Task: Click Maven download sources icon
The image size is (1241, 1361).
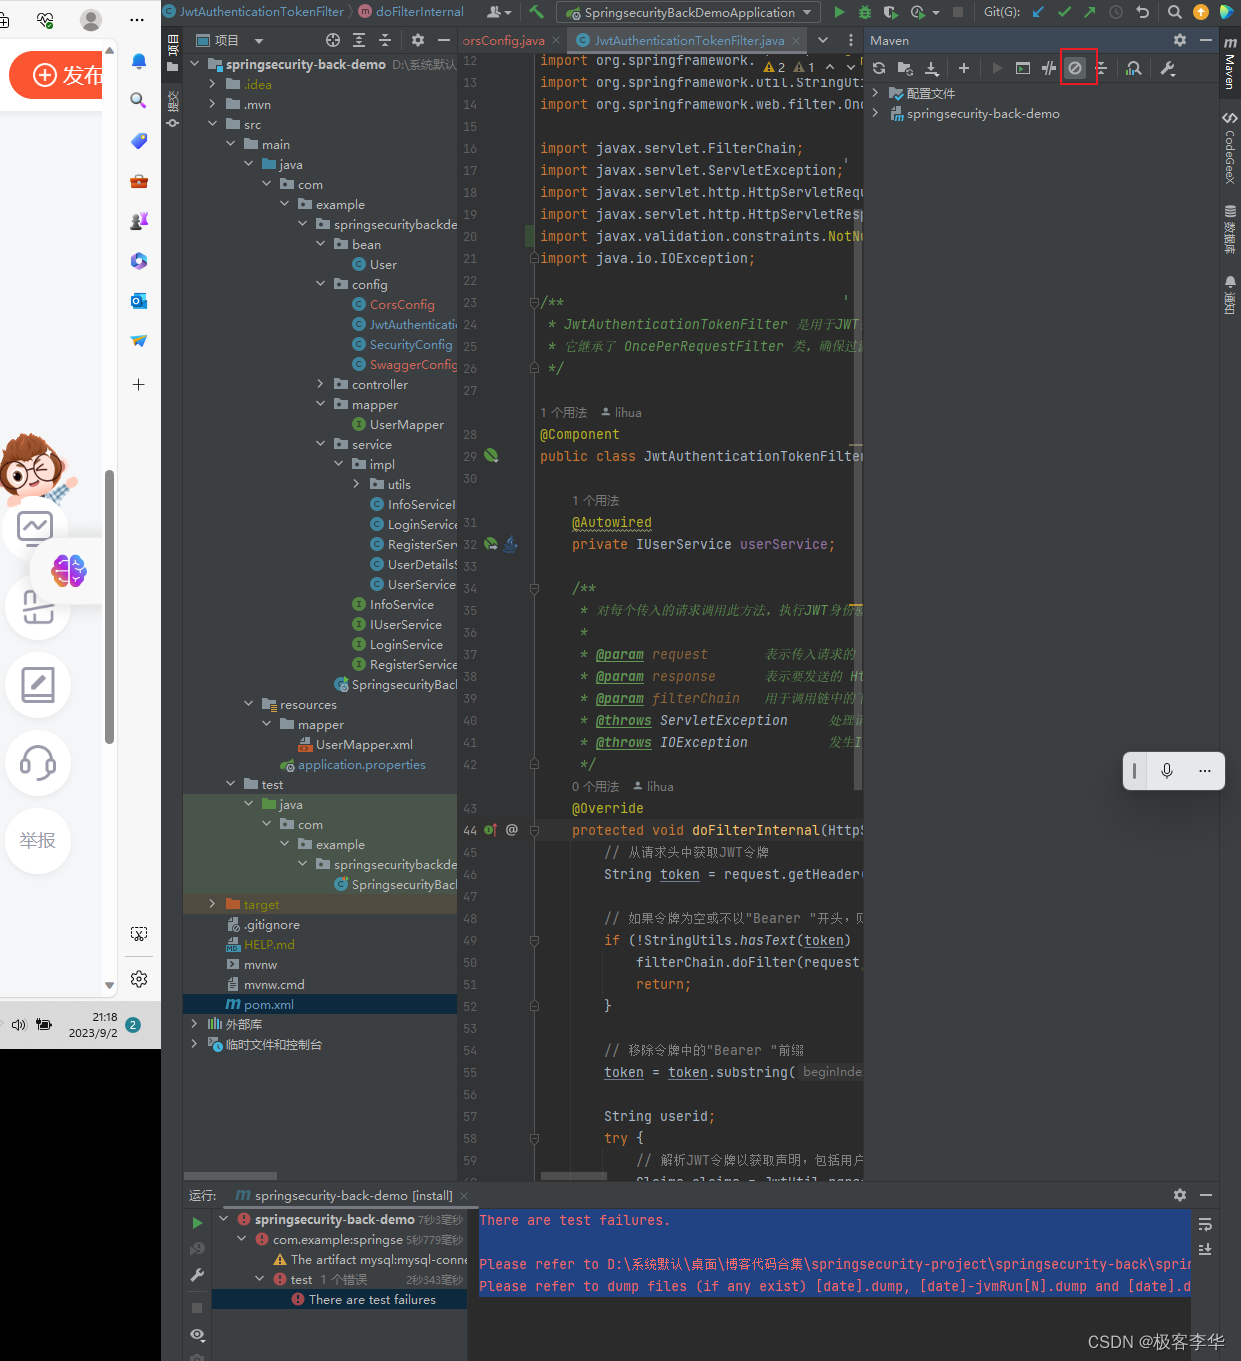Action: tap(932, 68)
